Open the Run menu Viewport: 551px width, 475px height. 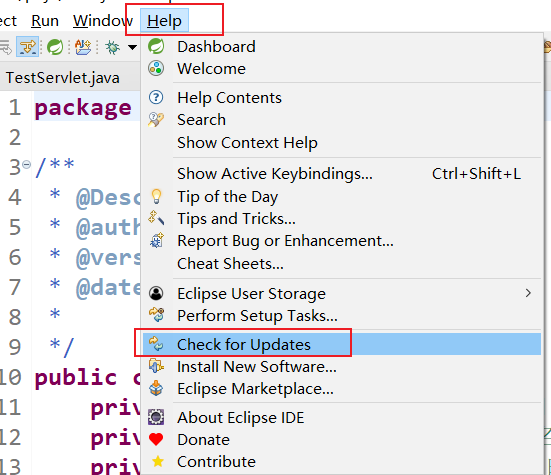(x=45, y=21)
